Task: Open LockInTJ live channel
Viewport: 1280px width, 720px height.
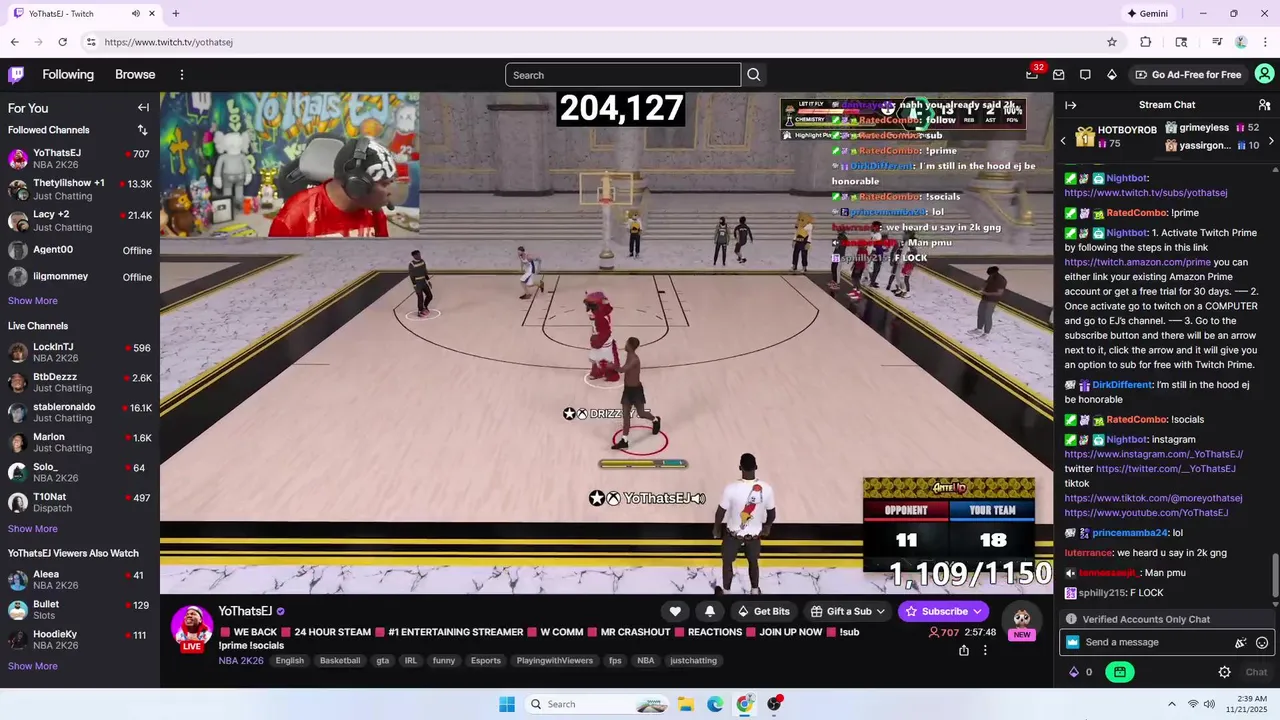Action: click(80, 352)
